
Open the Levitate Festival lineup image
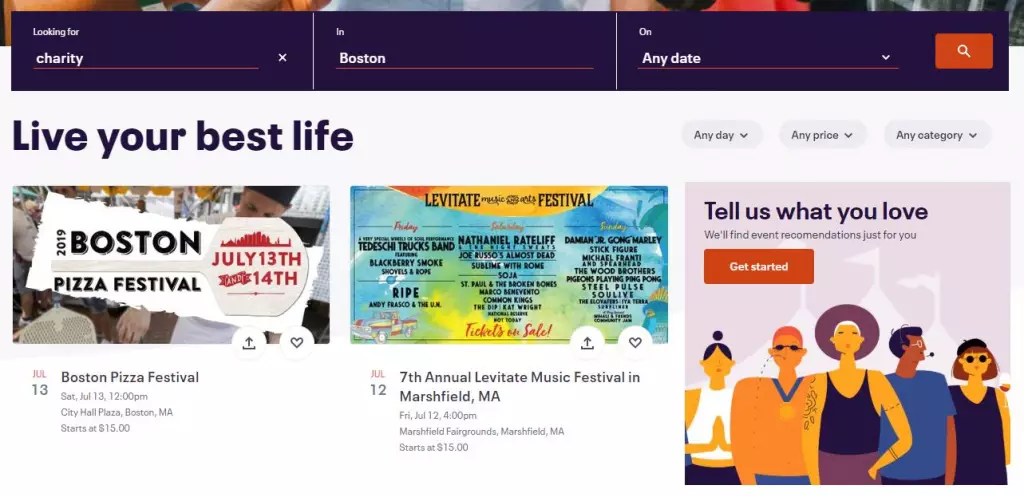click(x=509, y=265)
